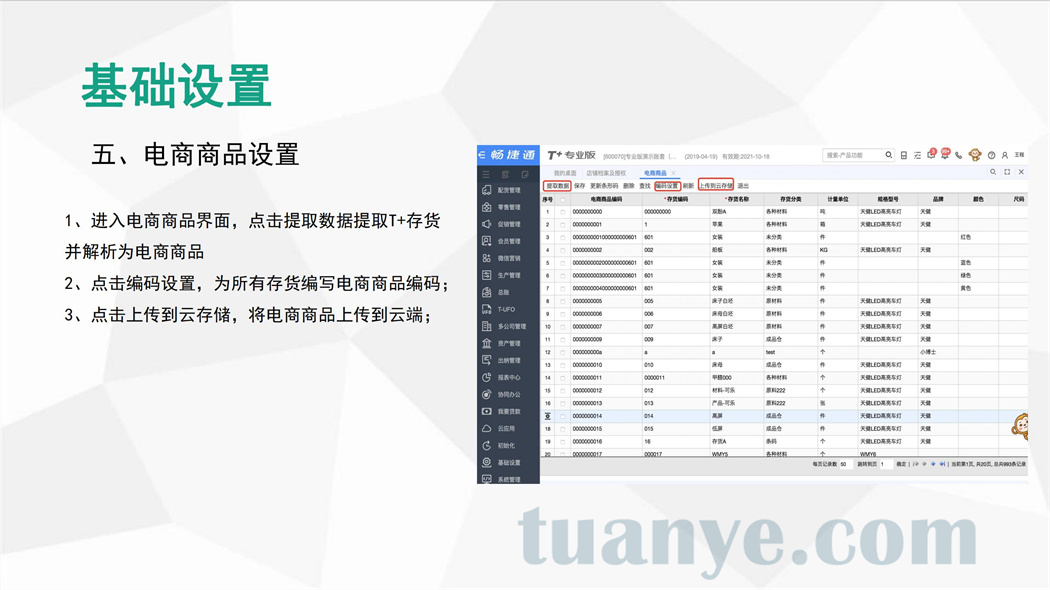
Task: Click the phone support icon
Action: (x=959, y=155)
